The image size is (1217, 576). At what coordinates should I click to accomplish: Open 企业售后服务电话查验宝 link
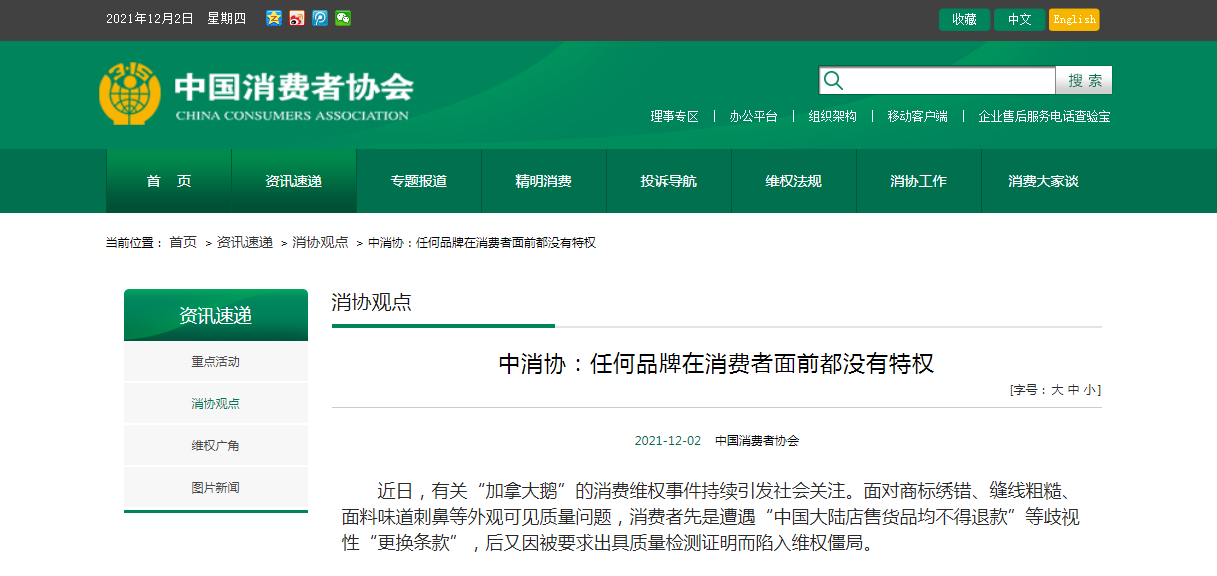pyautogui.click(x=1044, y=116)
